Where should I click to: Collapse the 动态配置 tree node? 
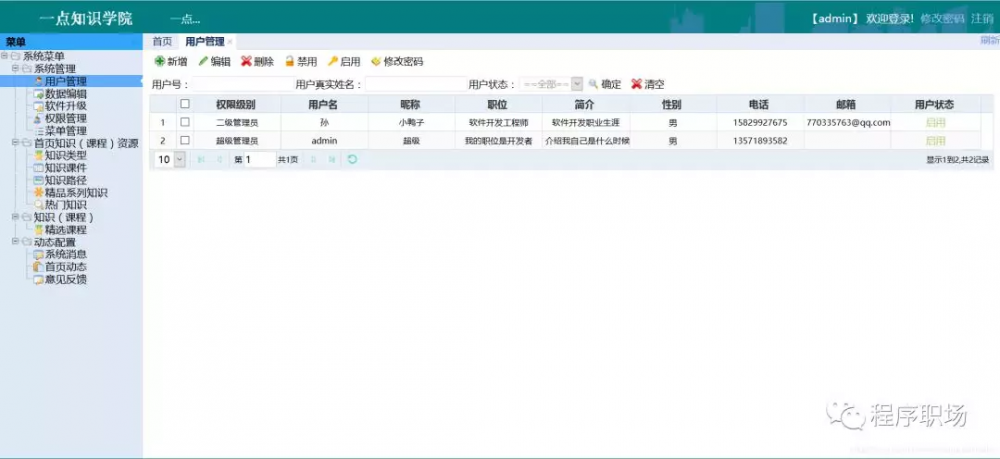[x=15, y=242]
